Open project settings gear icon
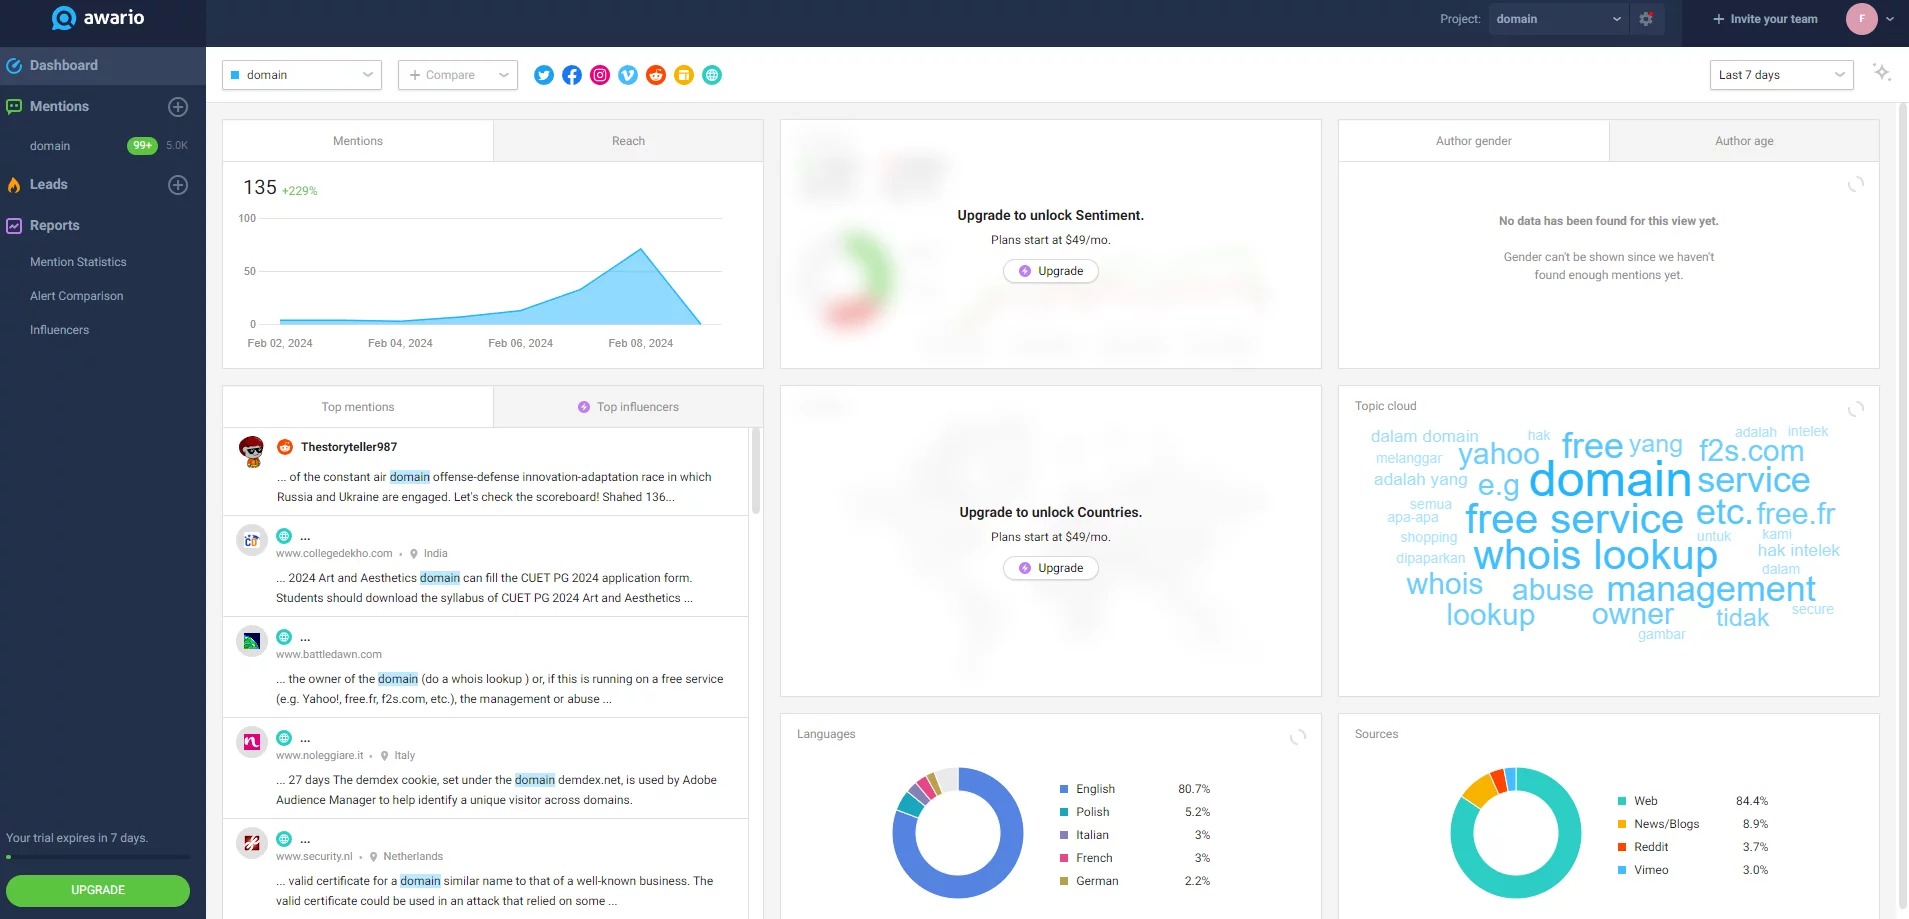Screen dimensions: 1909x919 click(x=1646, y=19)
